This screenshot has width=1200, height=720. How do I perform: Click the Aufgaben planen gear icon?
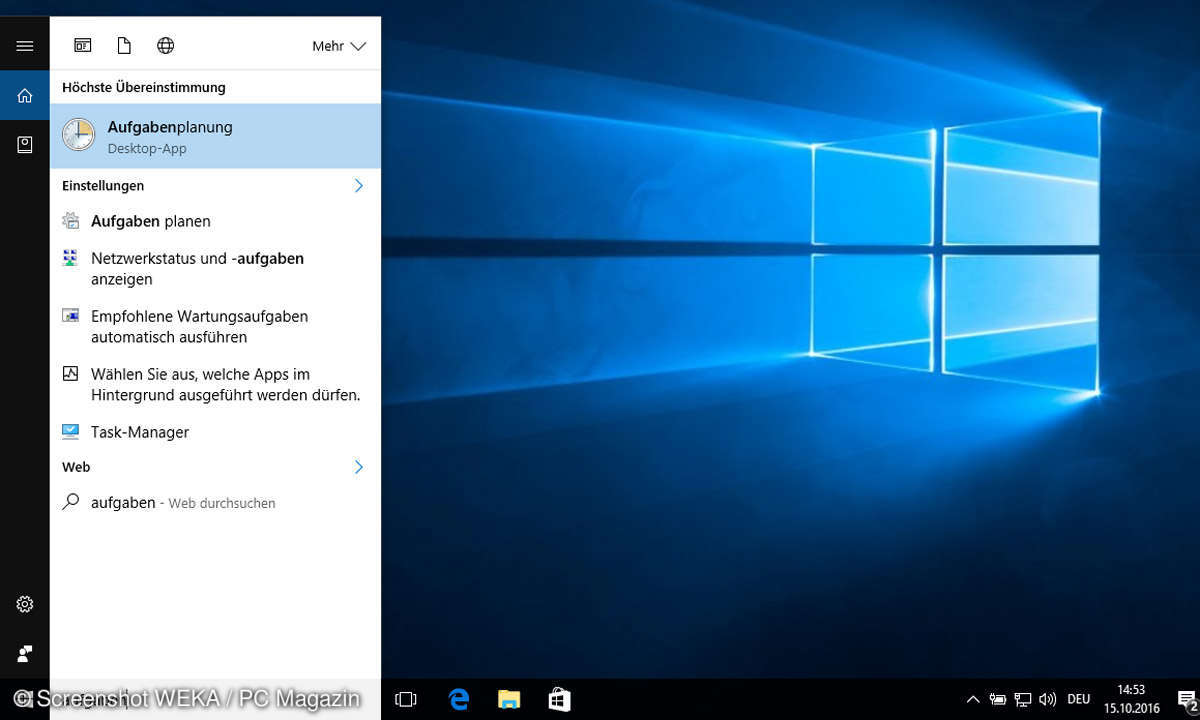coord(70,221)
